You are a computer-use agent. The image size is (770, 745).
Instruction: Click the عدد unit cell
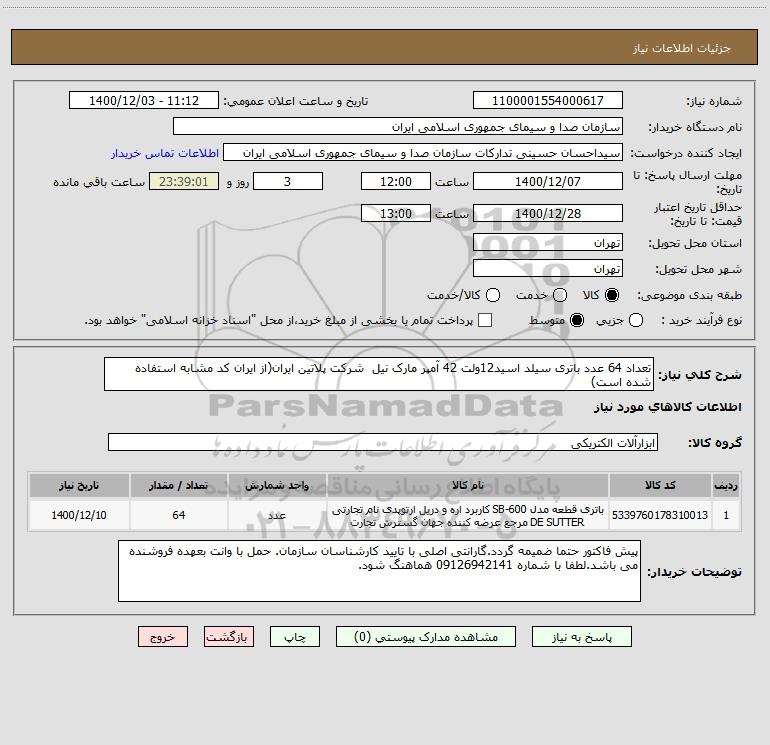pyautogui.click(x=277, y=515)
